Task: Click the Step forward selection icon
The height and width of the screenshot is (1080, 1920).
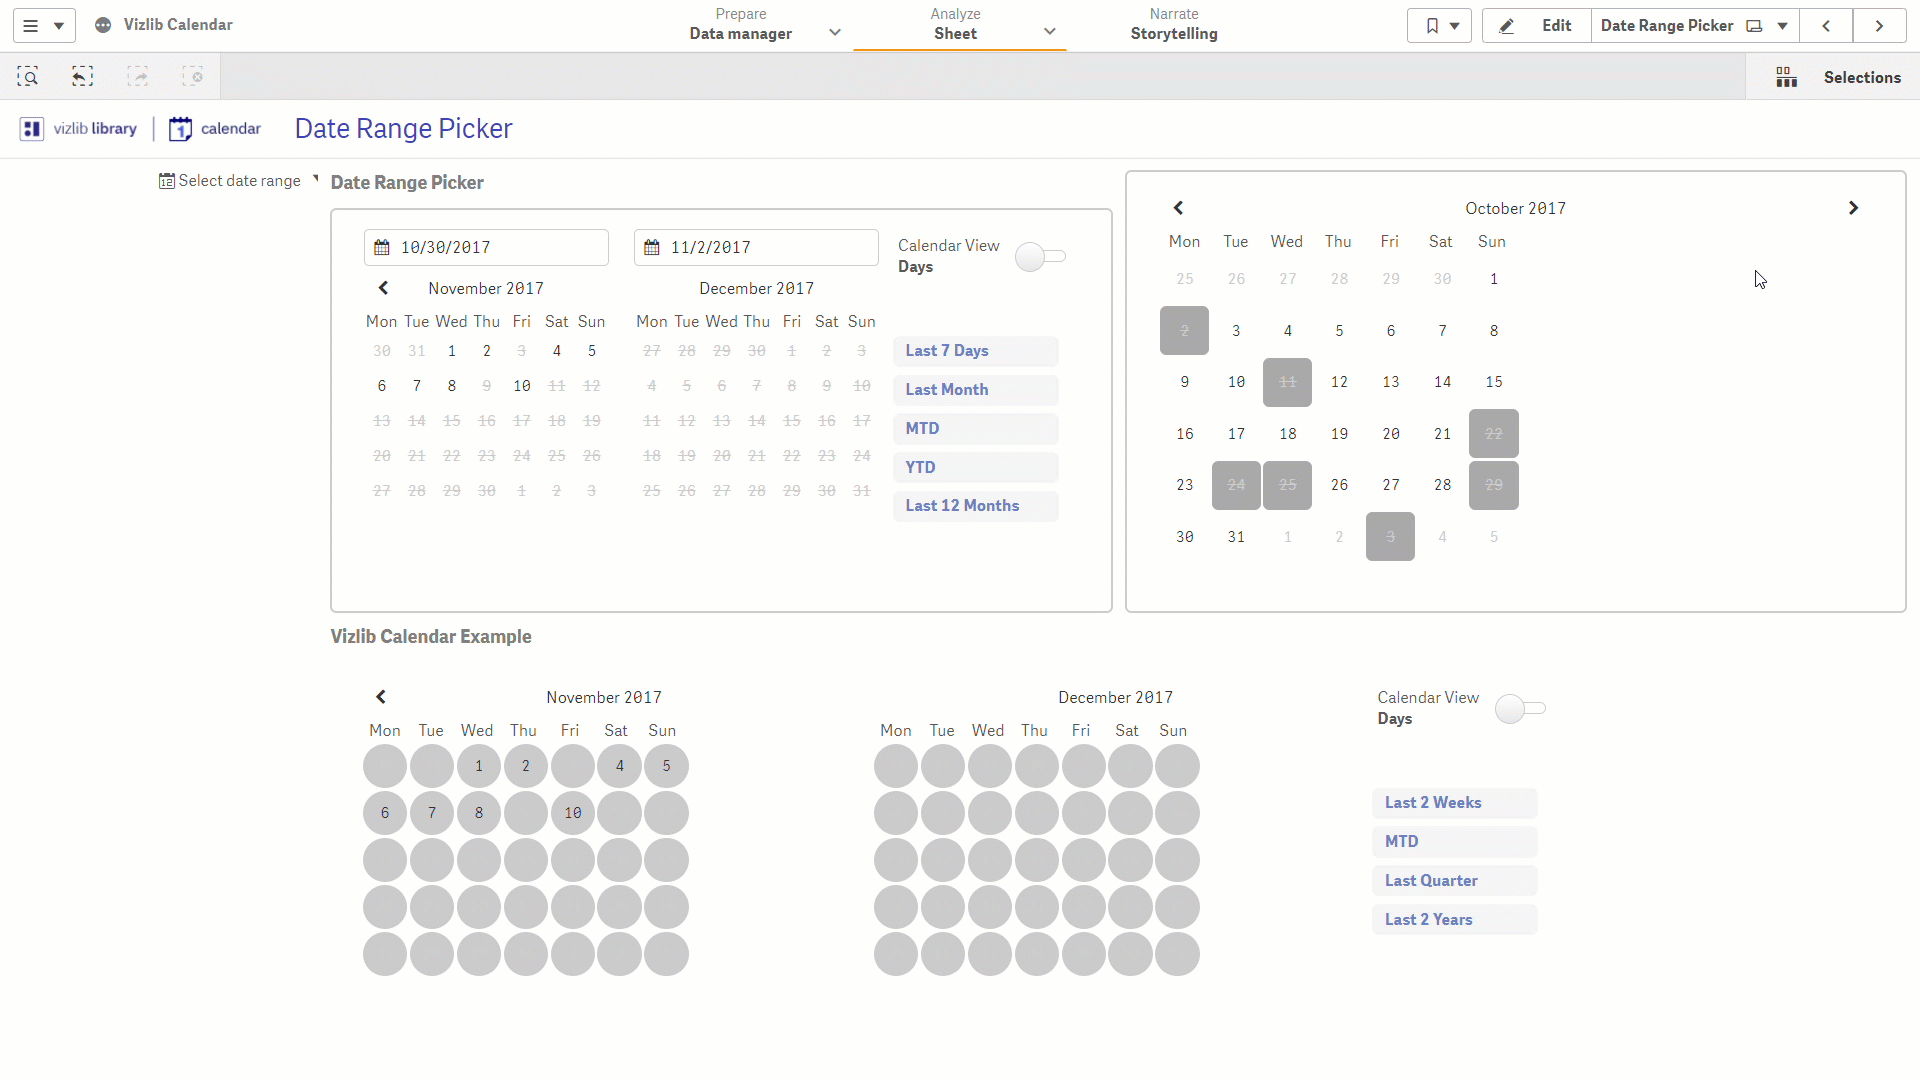Action: click(x=138, y=77)
